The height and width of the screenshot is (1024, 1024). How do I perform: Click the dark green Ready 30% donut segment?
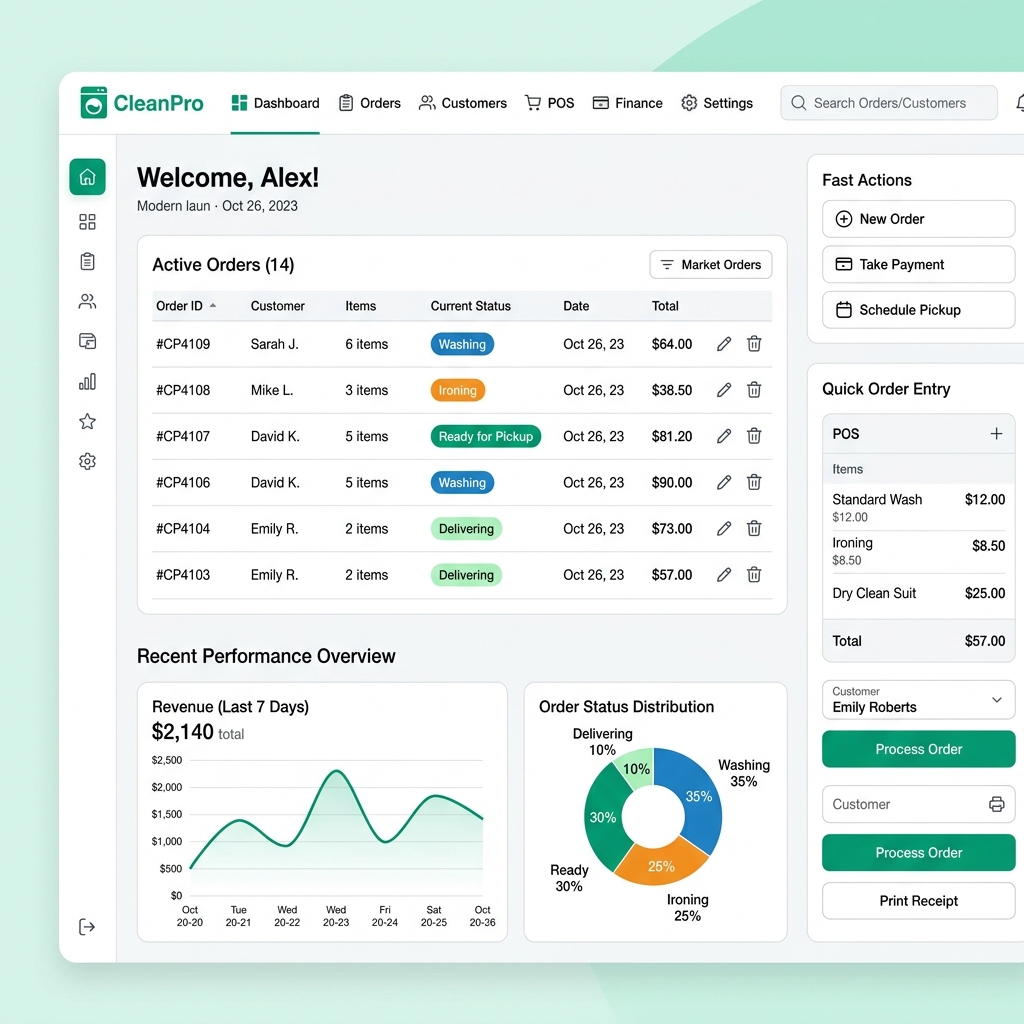click(x=601, y=818)
